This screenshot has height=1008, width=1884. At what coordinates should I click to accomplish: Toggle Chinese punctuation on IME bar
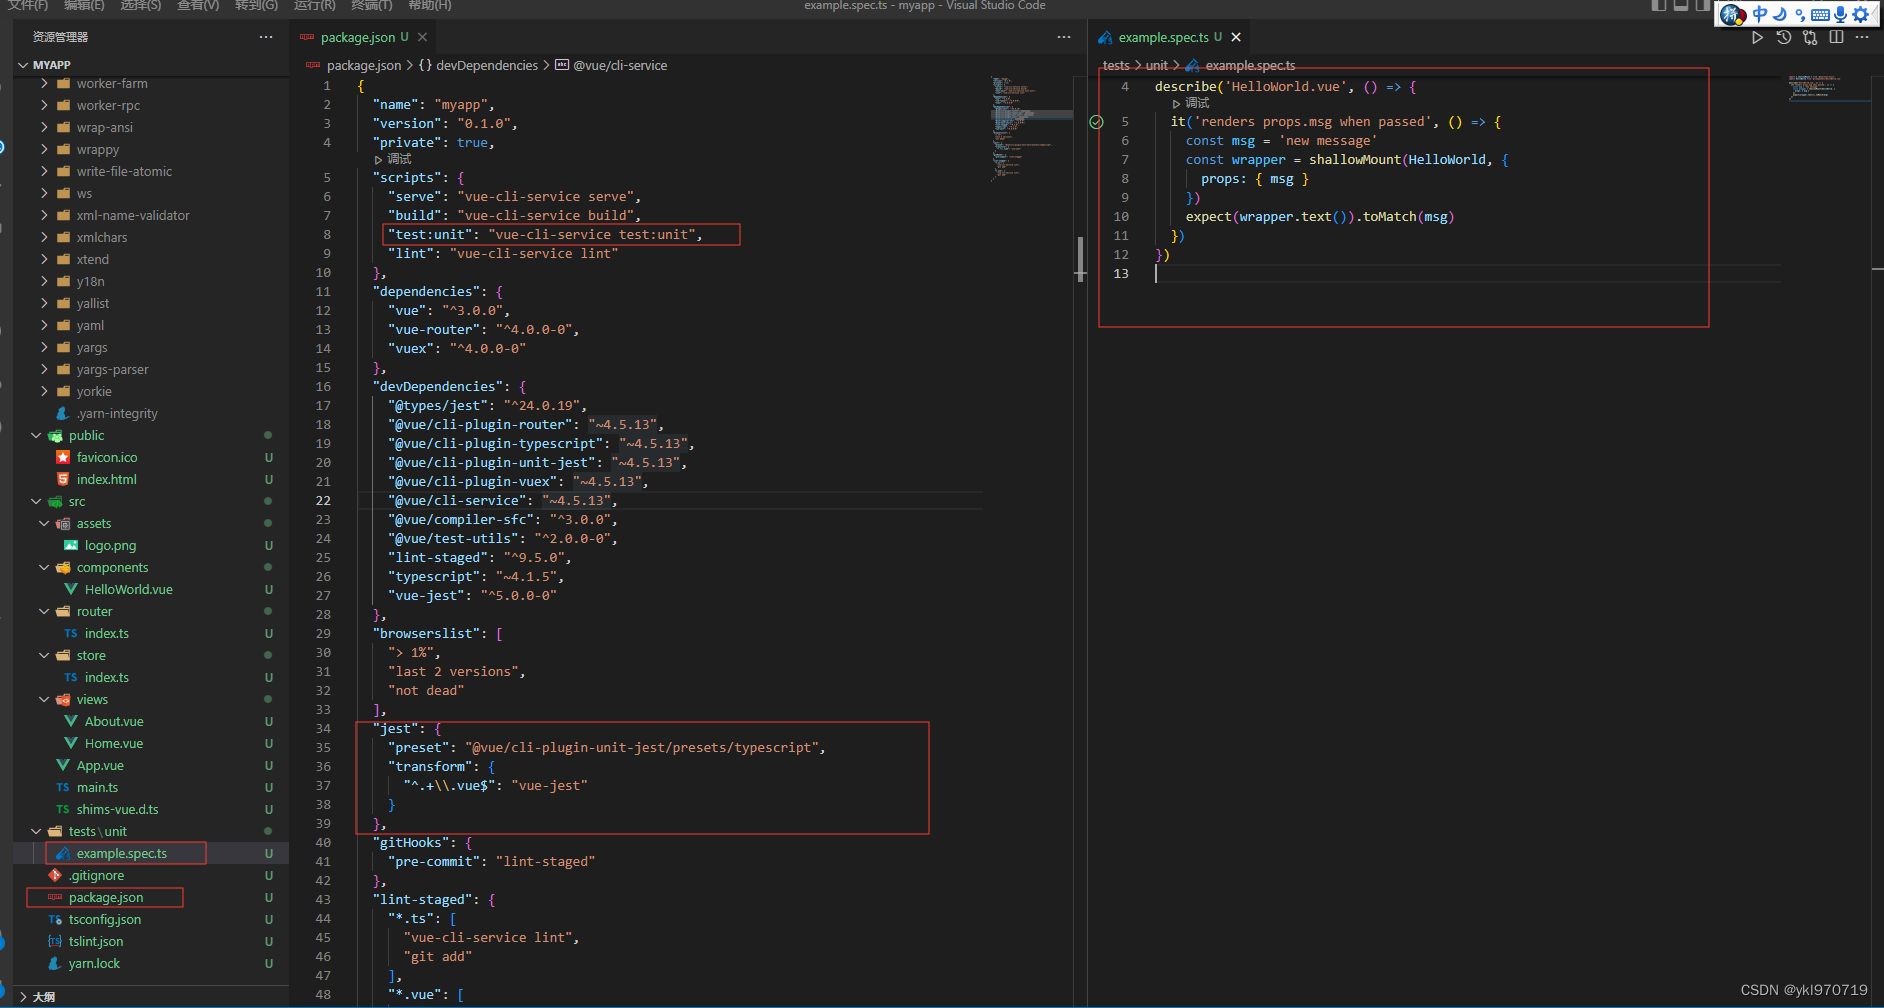tap(1800, 14)
